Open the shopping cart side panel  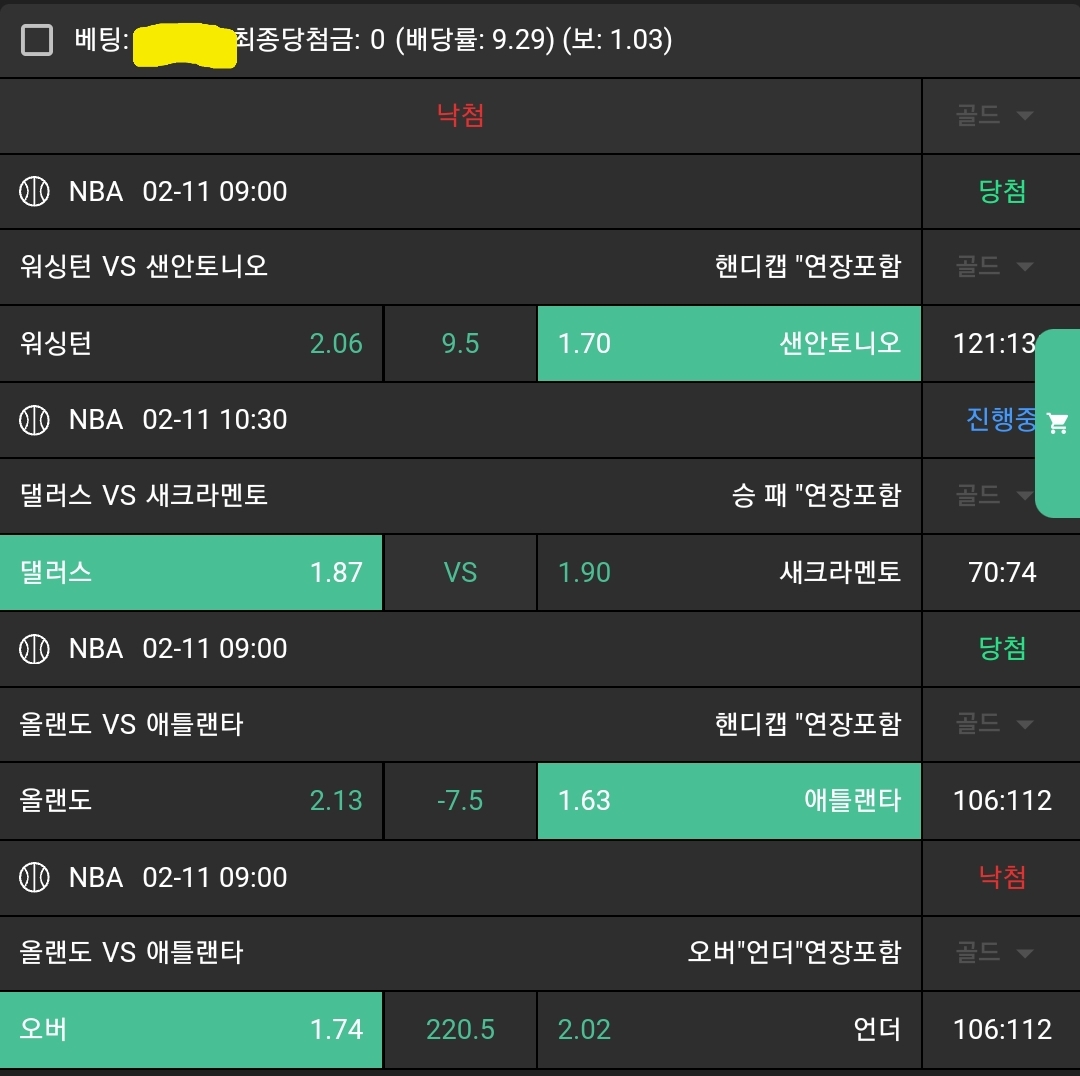coord(1057,423)
